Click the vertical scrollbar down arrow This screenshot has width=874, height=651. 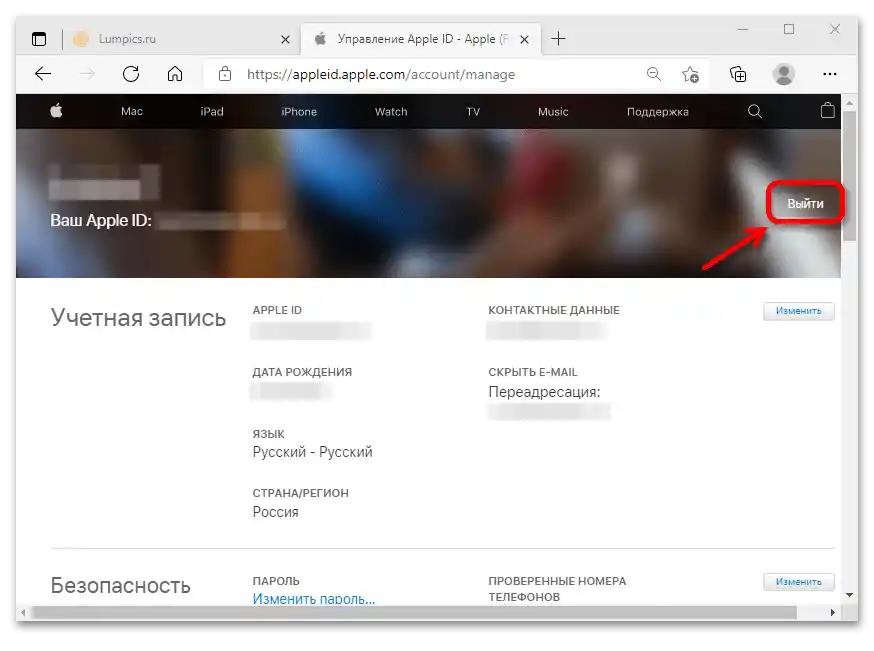849,595
